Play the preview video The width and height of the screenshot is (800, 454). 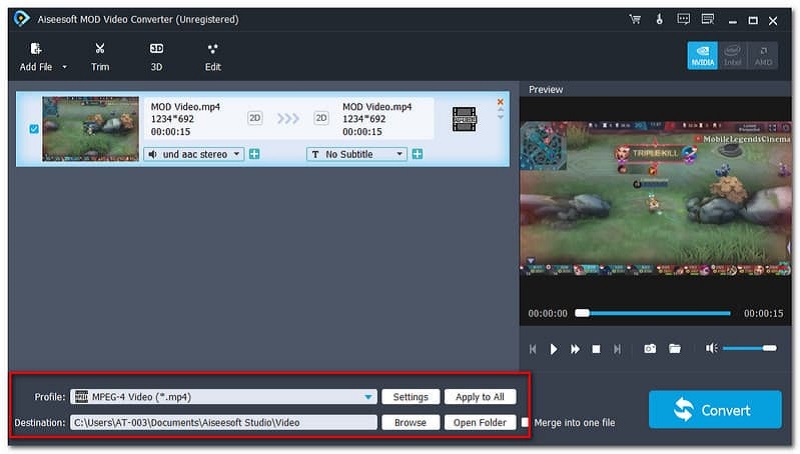pyautogui.click(x=554, y=349)
